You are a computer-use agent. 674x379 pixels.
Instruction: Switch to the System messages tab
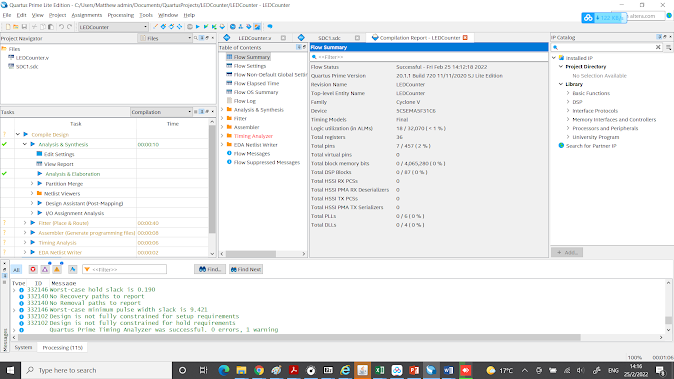[x=23, y=347]
